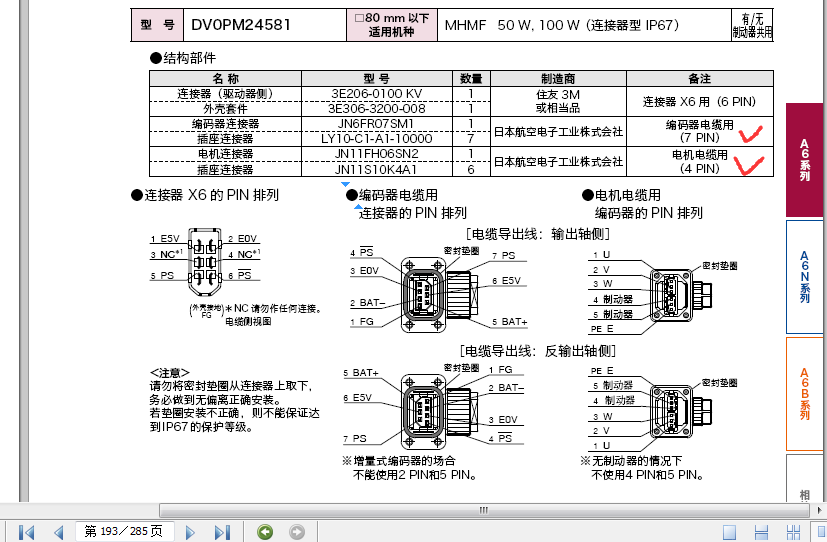
Task: Jump to the last page
Action: pyautogui.click(x=219, y=531)
